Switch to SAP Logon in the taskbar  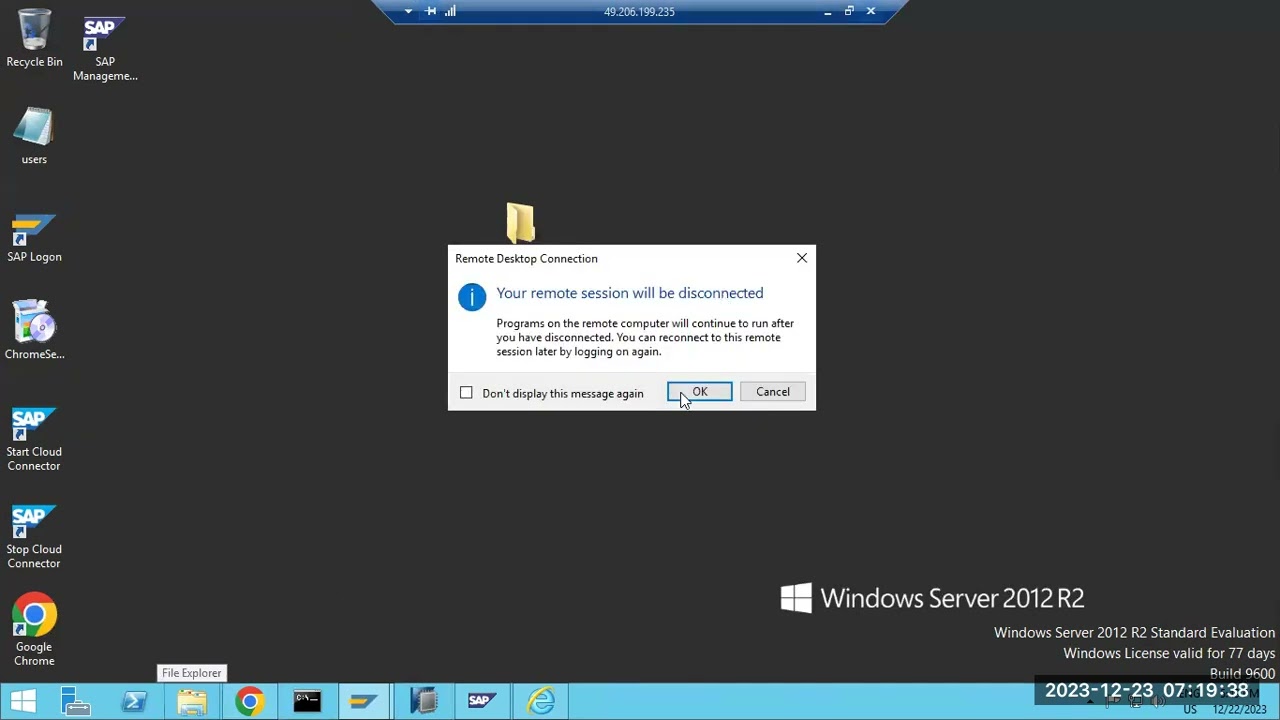[365, 701]
